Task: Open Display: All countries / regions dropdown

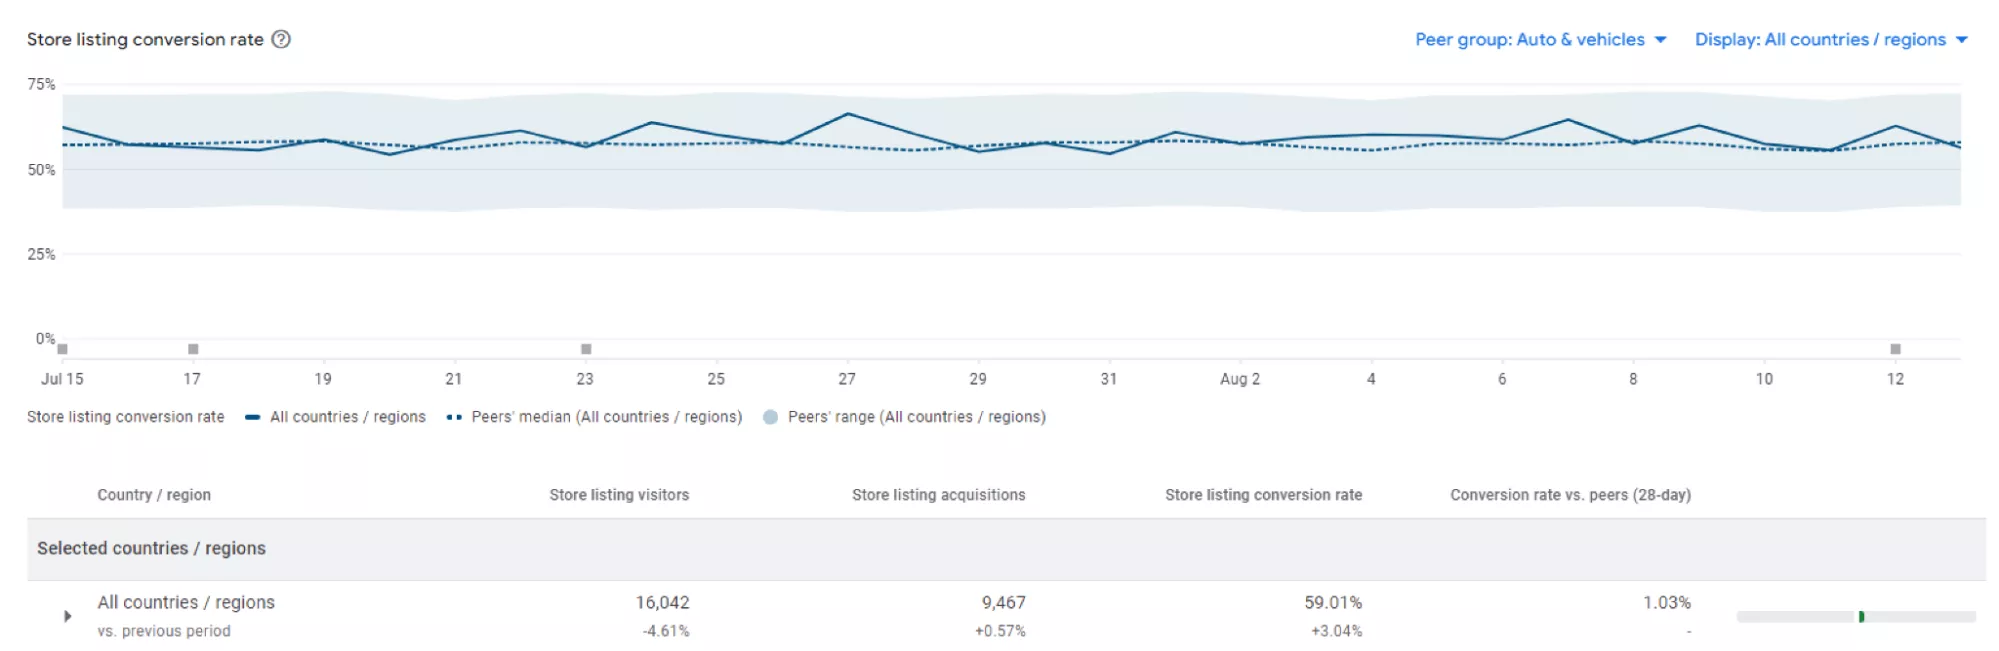Action: [1831, 40]
